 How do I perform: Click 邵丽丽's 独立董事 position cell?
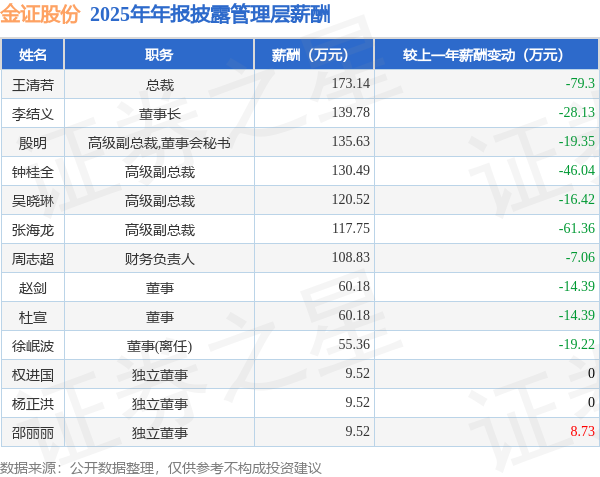[160, 433]
